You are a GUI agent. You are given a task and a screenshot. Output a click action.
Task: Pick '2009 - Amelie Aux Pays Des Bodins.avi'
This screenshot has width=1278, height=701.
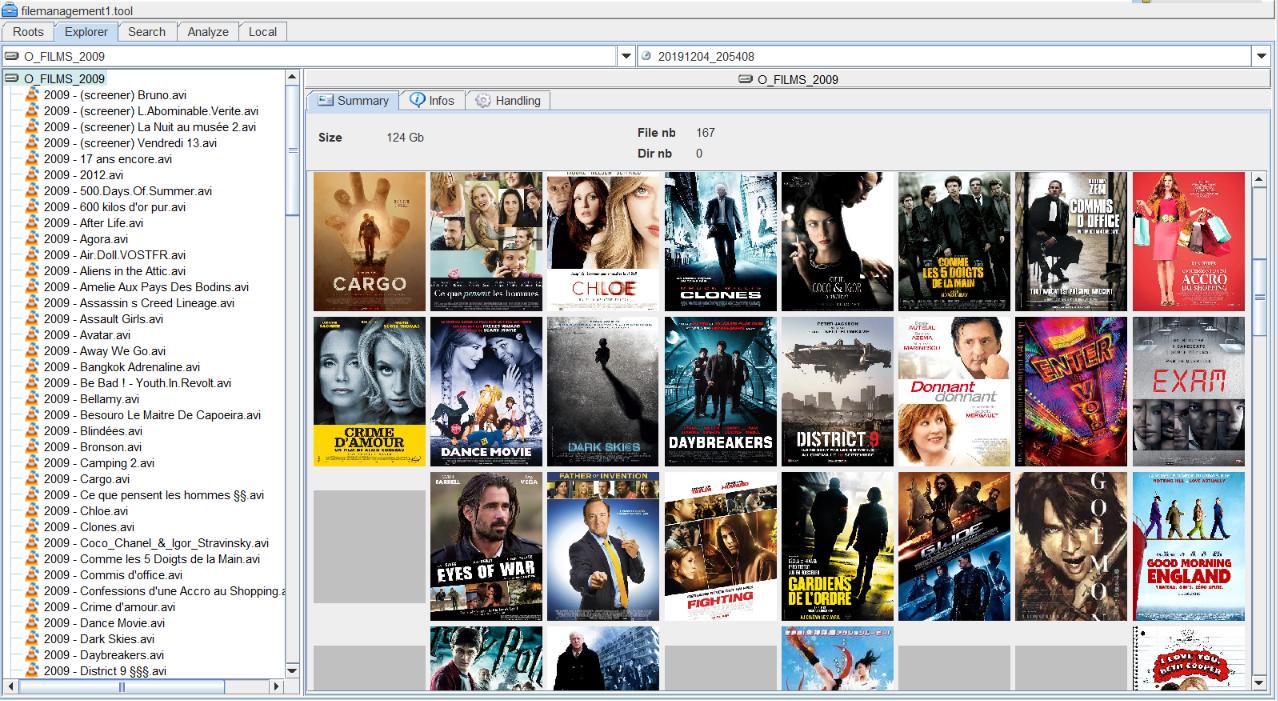146,287
